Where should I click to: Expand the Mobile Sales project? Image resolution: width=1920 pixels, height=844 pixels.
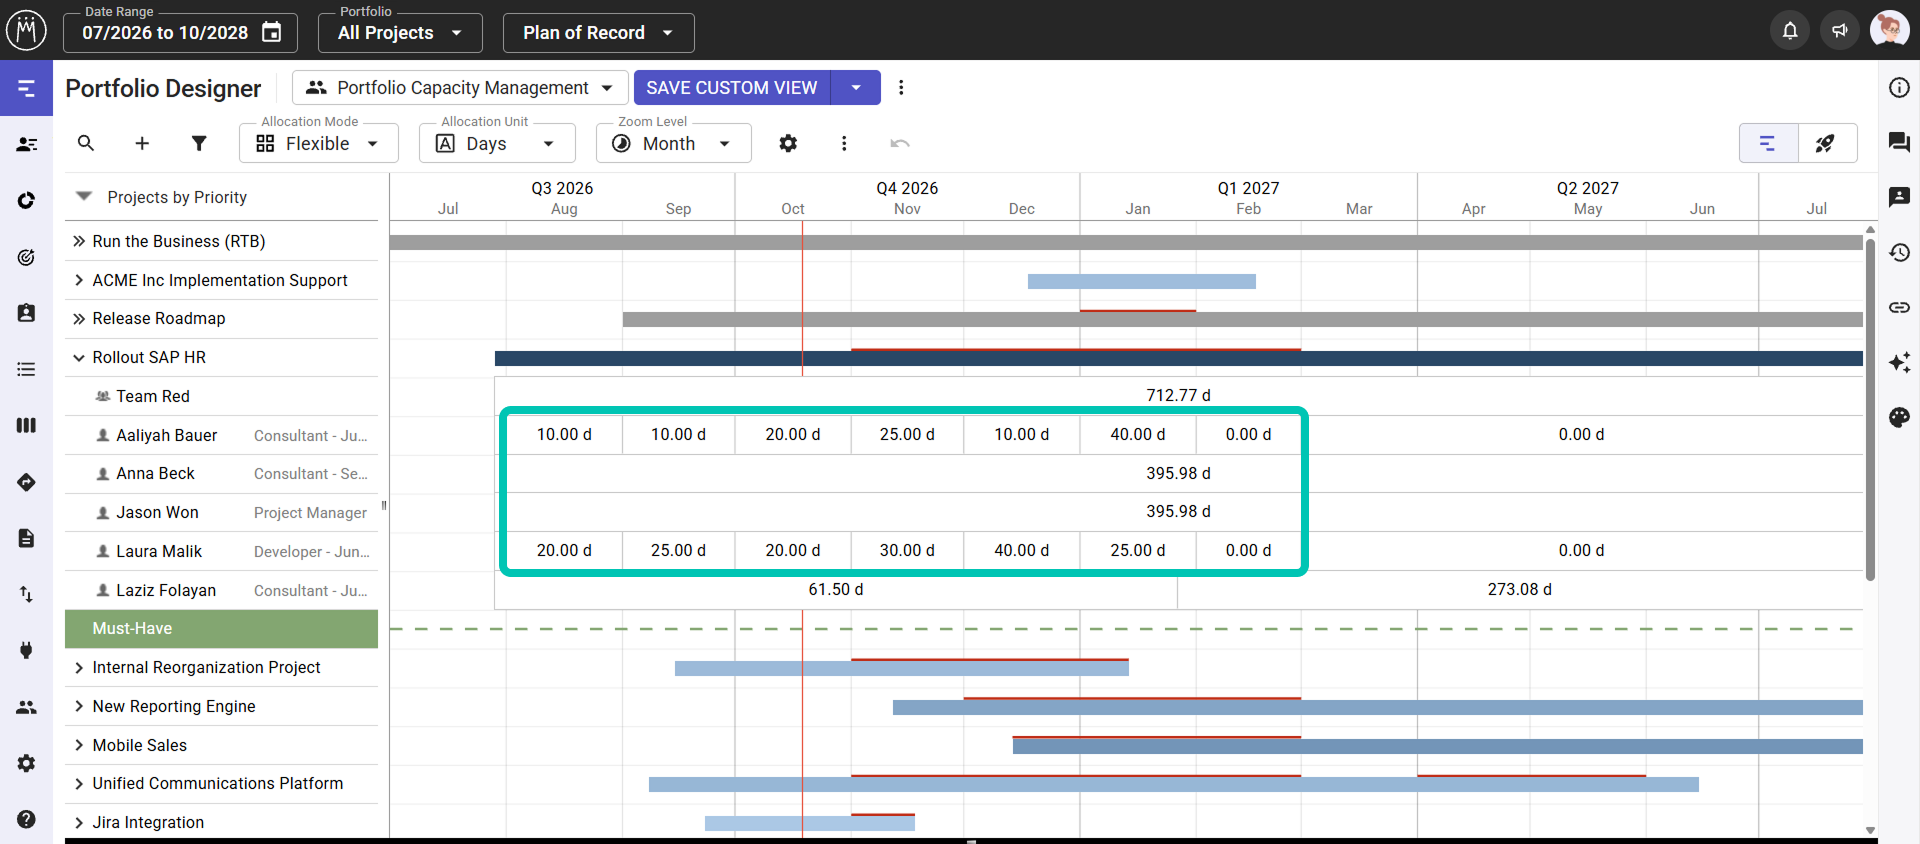(79, 745)
